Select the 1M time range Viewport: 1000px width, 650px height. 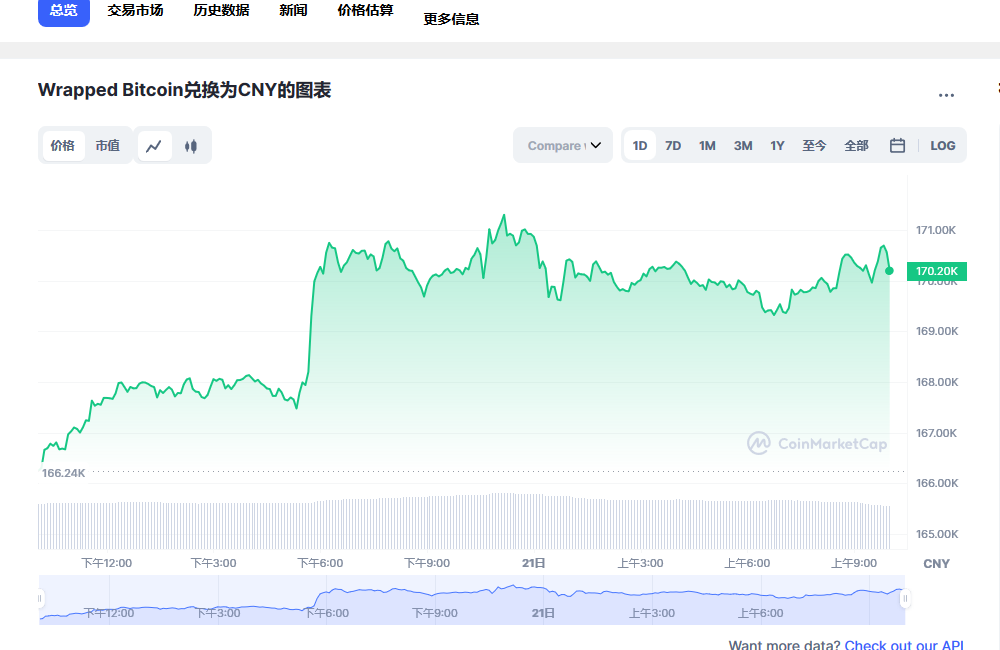[707, 145]
